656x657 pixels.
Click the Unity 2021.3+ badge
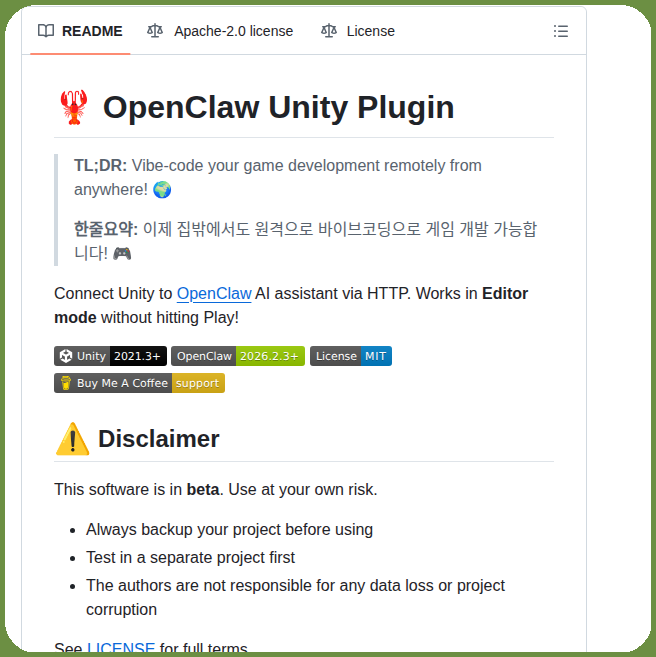point(111,356)
